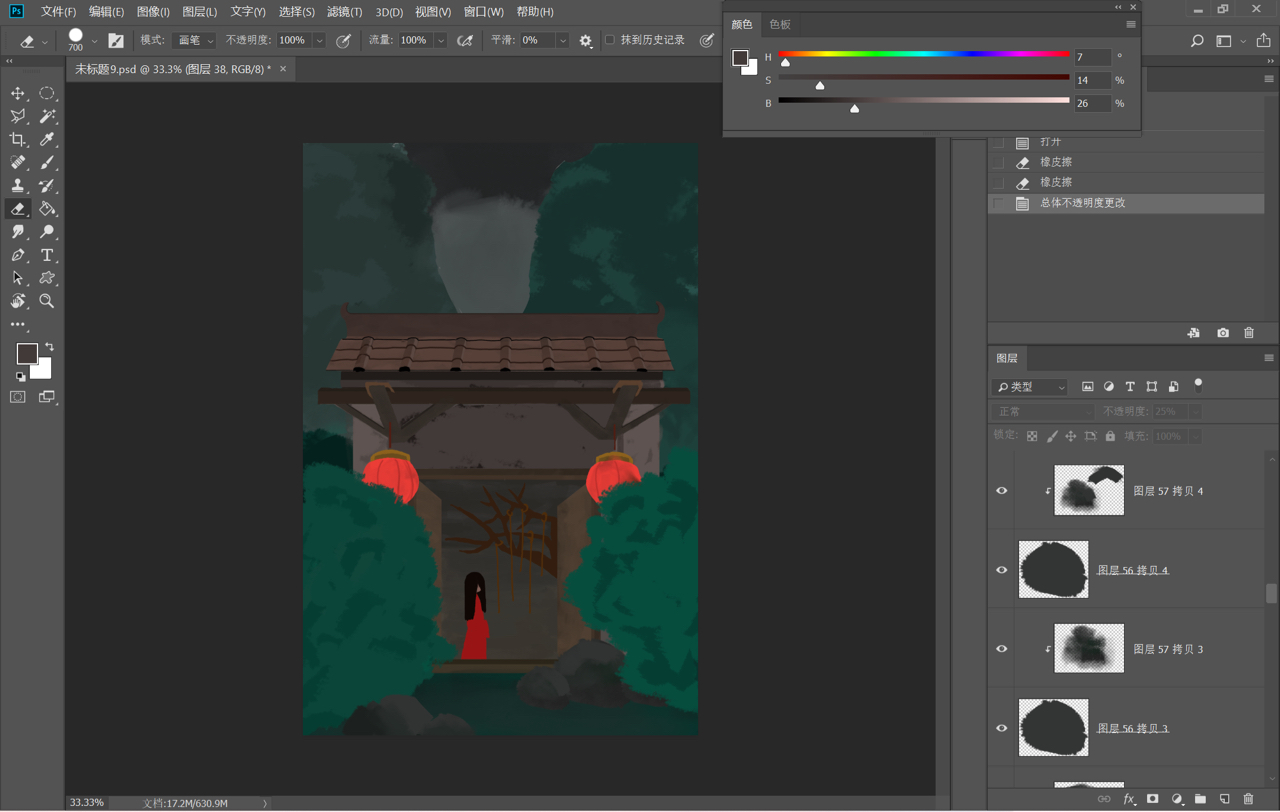Switch to the 色板 tab
The height and width of the screenshot is (812, 1280).
pos(780,25)
